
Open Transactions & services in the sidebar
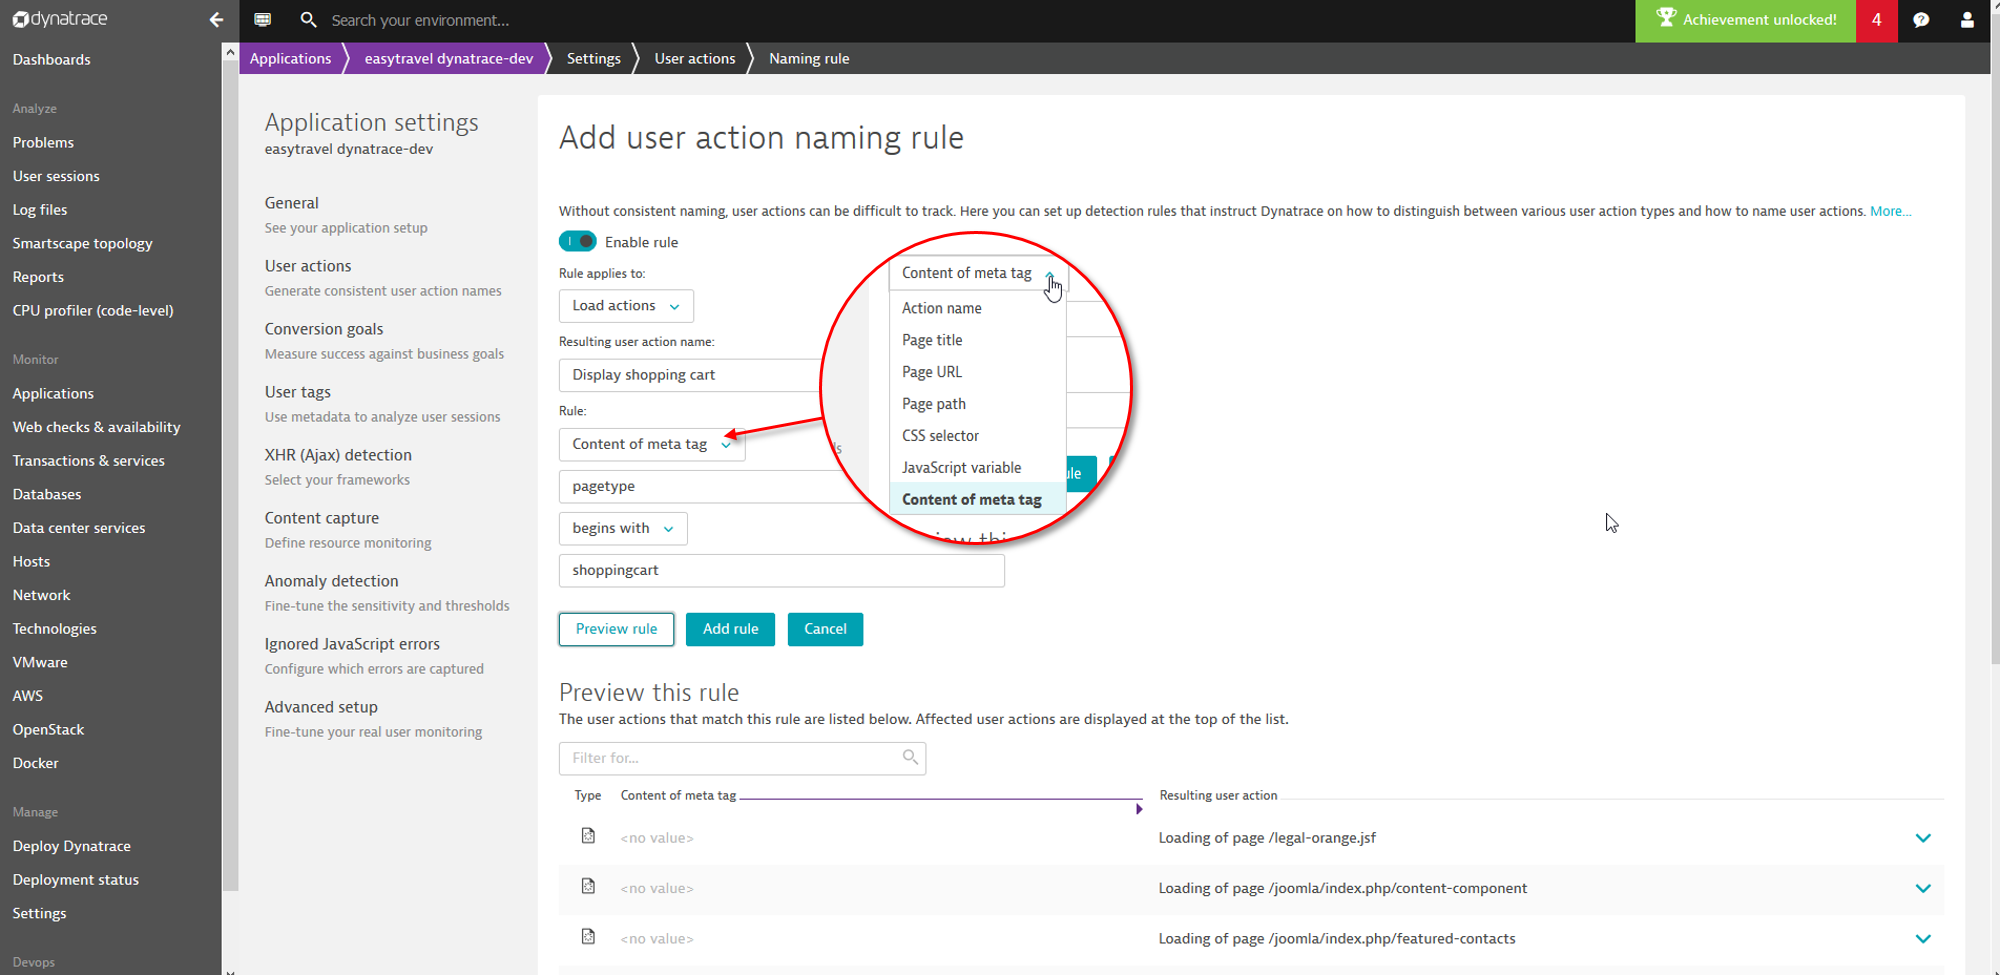pos(88,460)
